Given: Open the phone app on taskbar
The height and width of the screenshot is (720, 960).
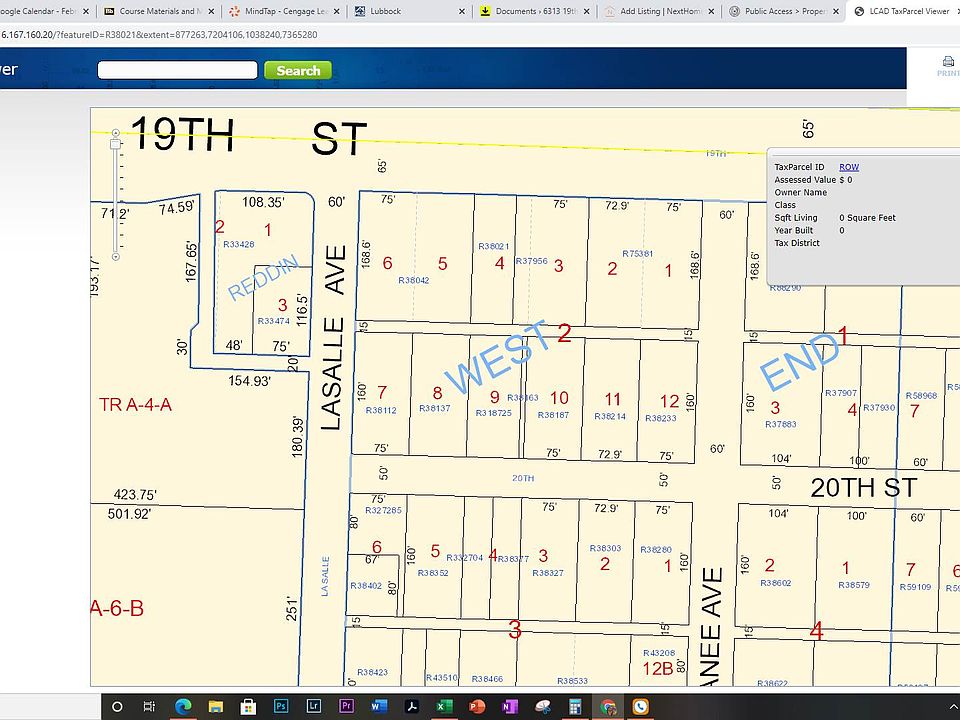Looking at the screenshot, I should 640,707.
